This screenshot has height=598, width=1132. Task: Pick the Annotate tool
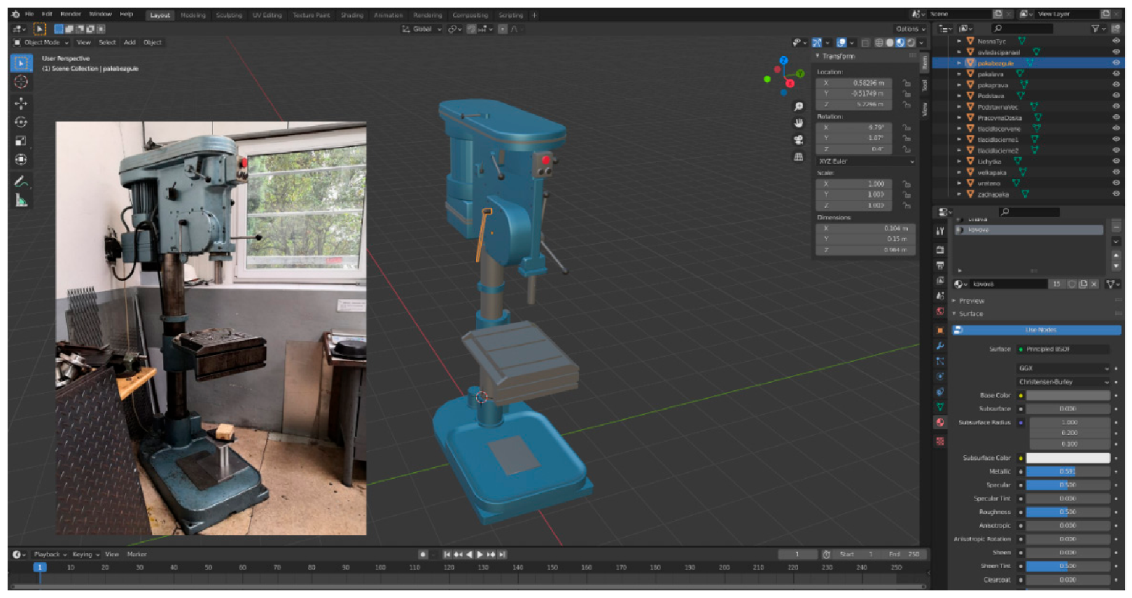click(20, 181)
